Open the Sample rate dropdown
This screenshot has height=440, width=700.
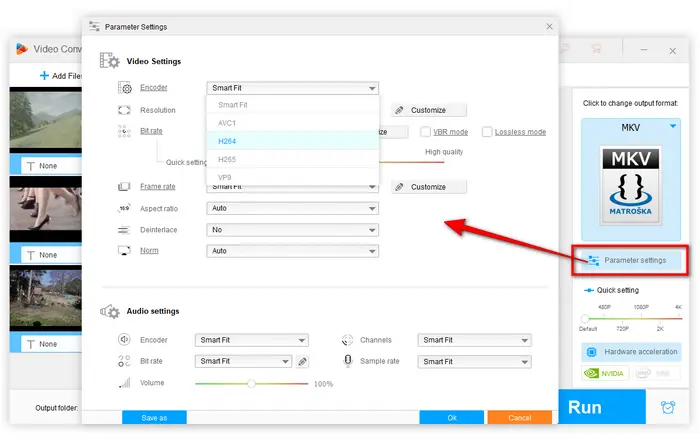[x=474, y=361]
